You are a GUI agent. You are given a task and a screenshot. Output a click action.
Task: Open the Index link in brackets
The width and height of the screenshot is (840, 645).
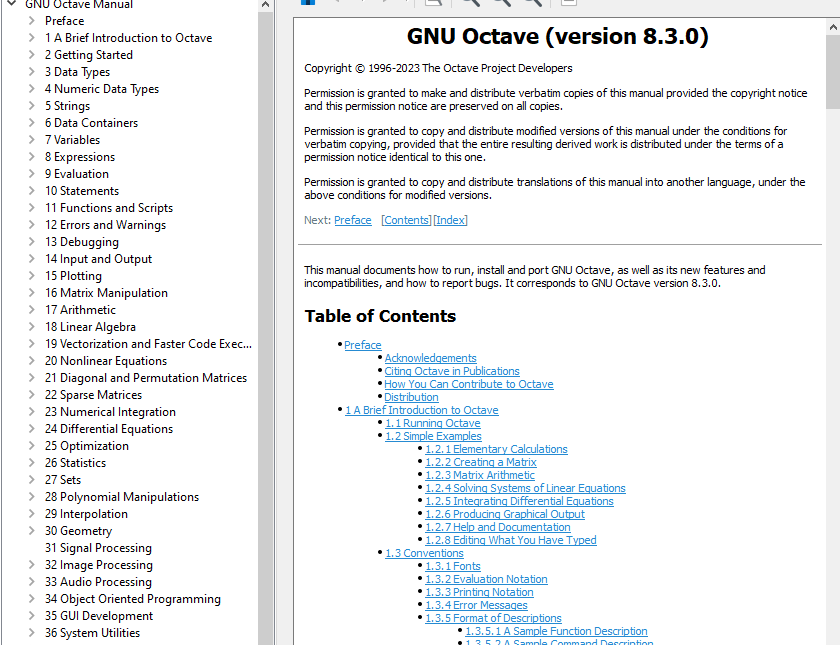450,219
